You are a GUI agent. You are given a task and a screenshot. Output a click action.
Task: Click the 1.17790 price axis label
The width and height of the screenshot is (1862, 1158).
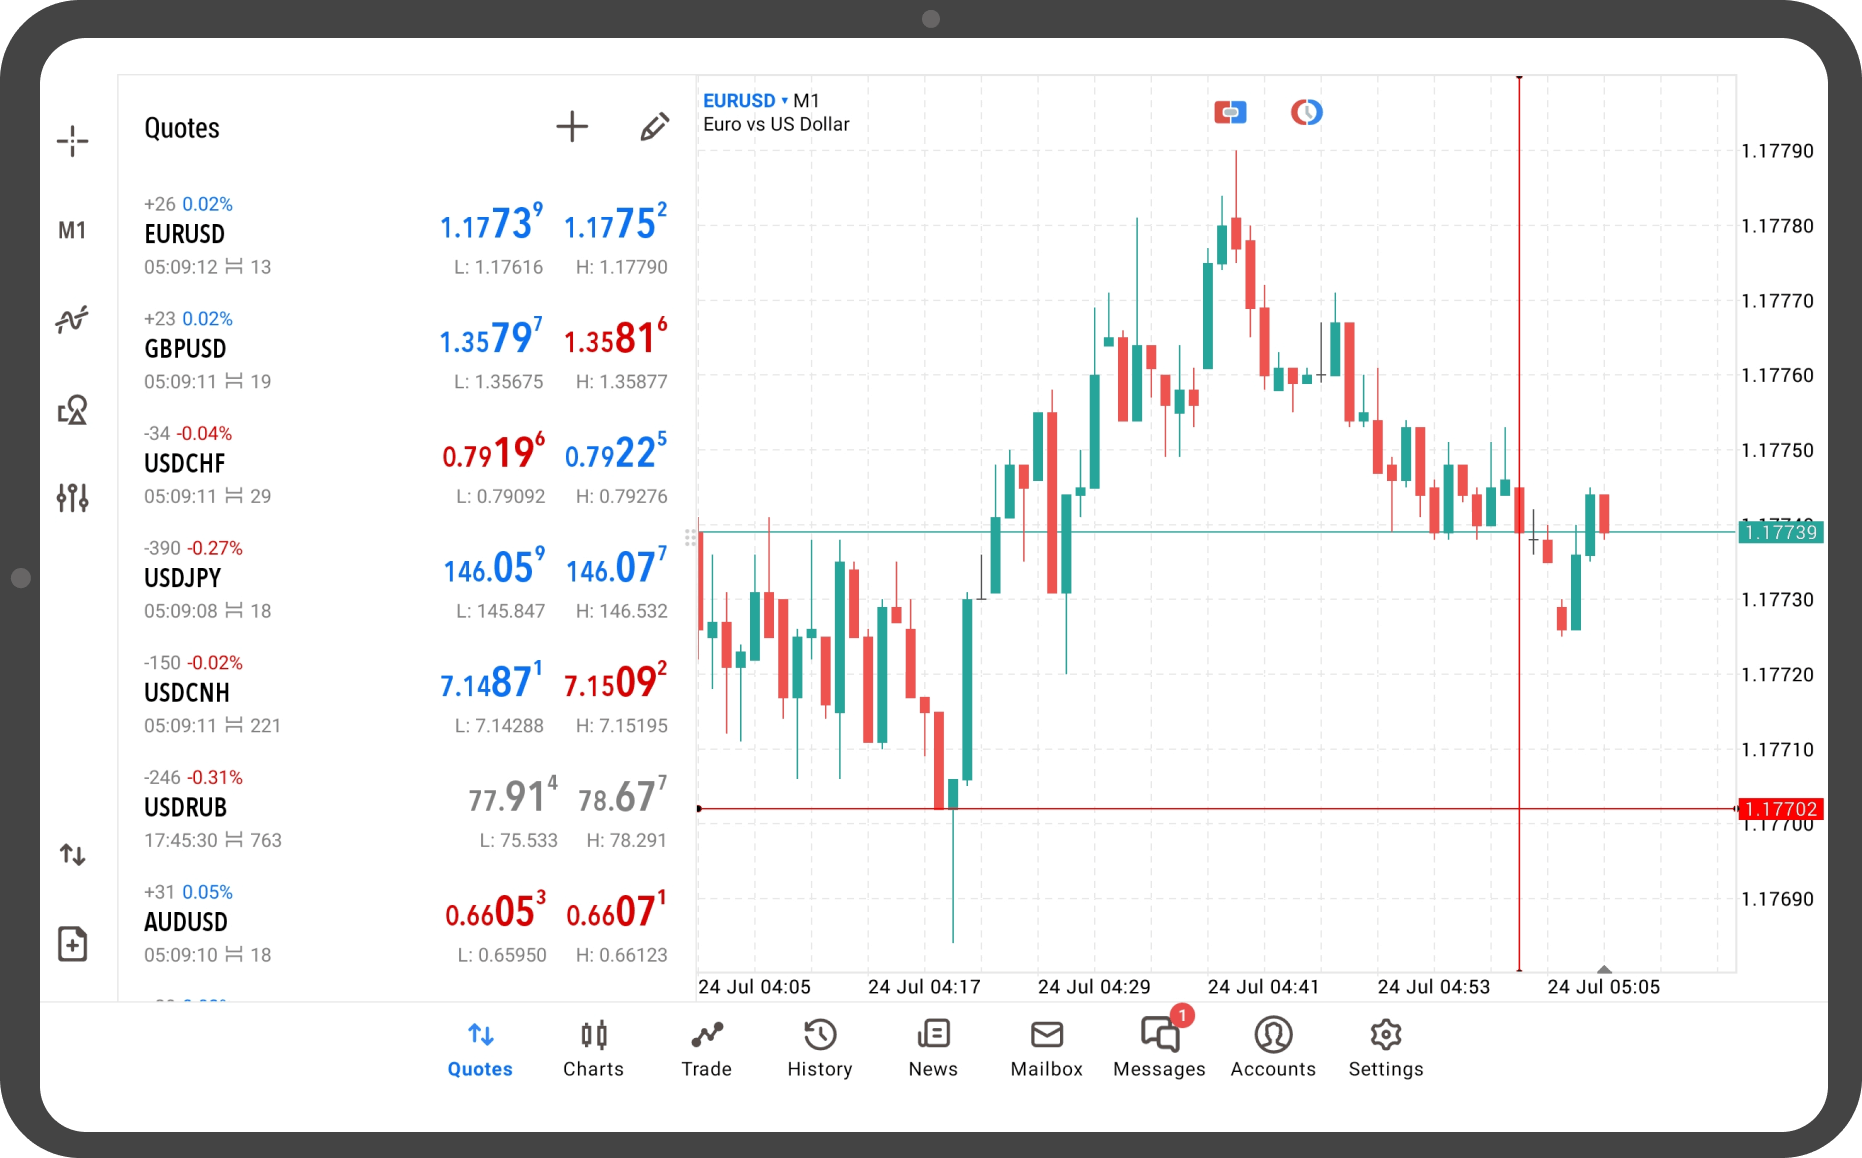coord(1777,151)
